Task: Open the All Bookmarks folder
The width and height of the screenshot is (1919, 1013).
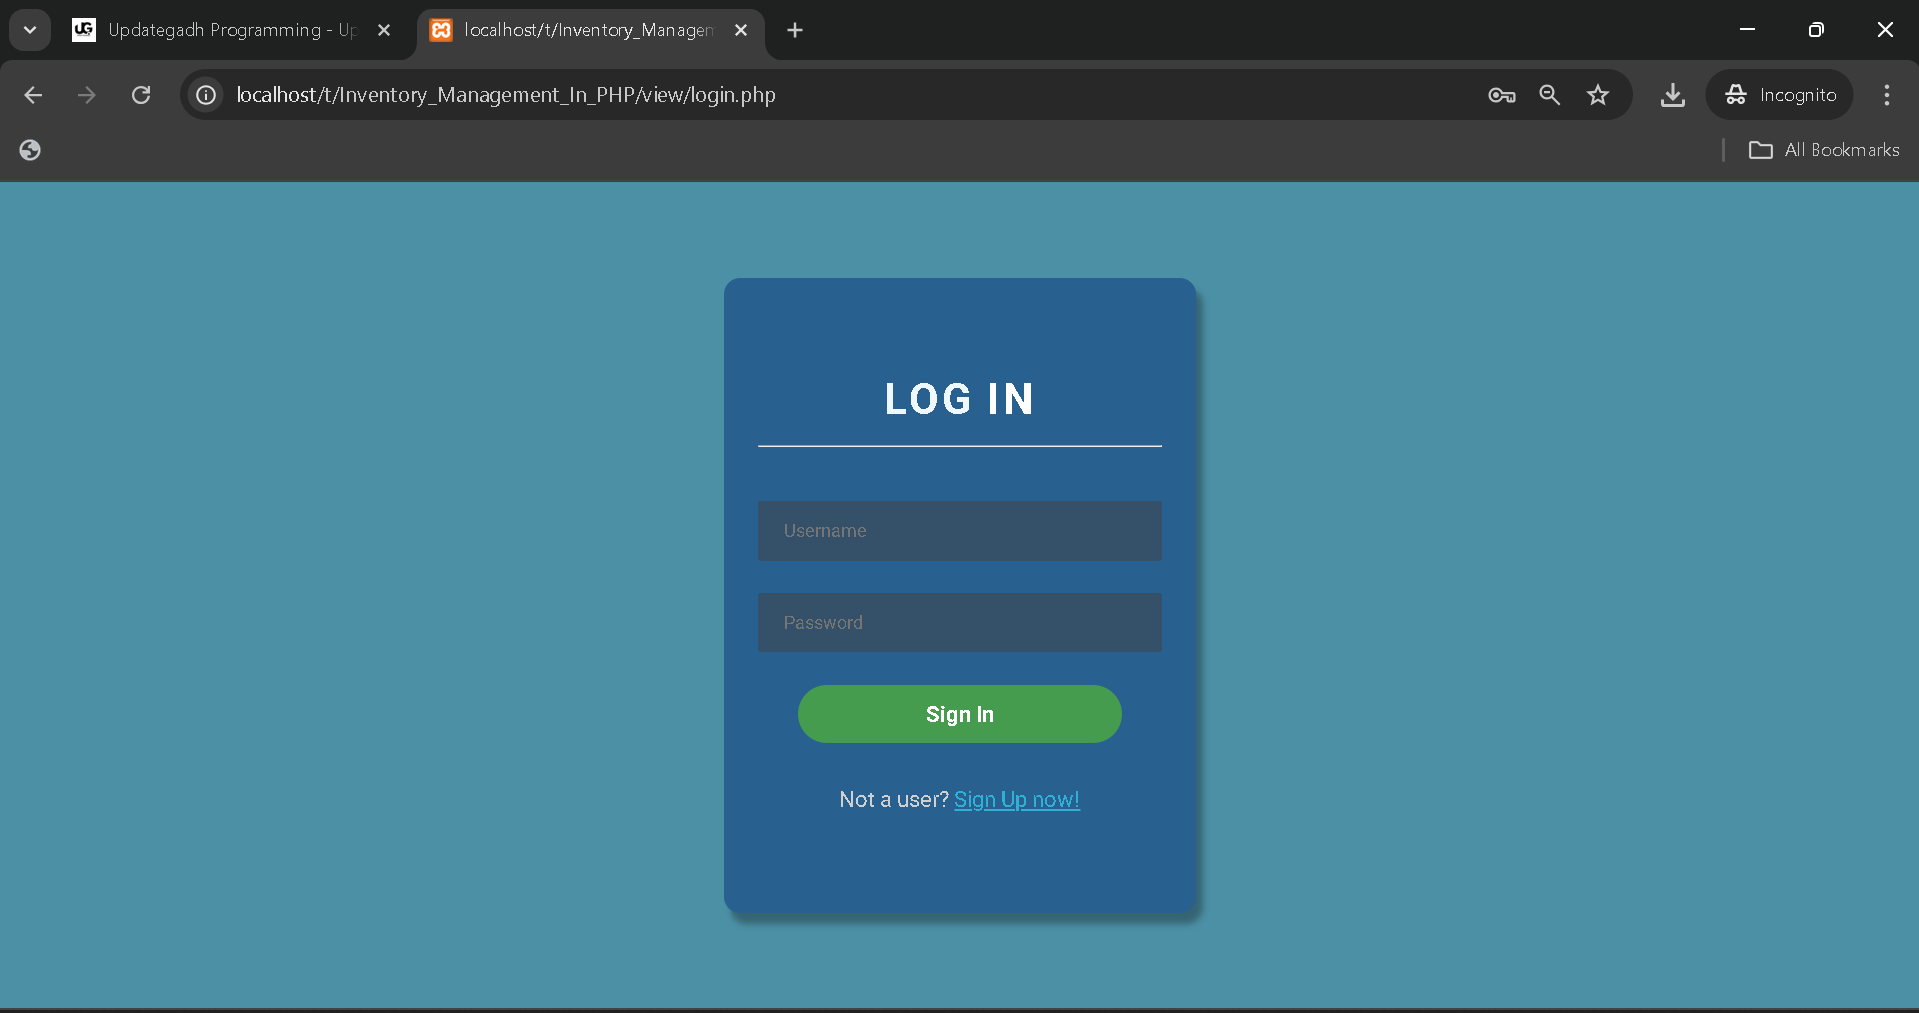Action: (x=1824, y=150)
